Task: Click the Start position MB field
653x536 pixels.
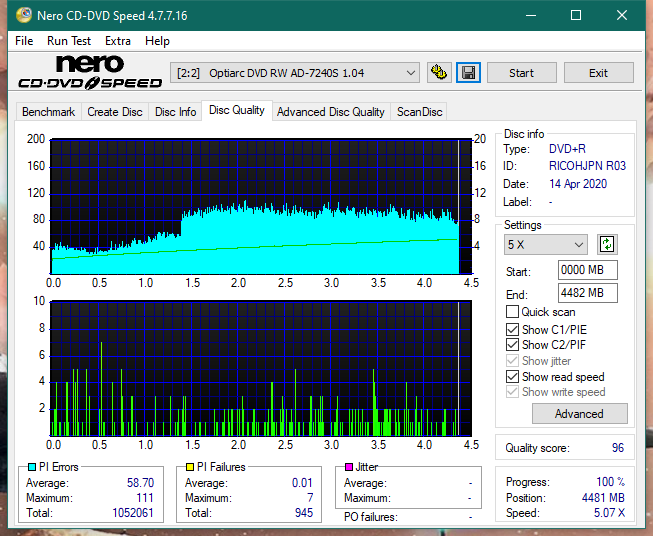Action: [588, 270]
